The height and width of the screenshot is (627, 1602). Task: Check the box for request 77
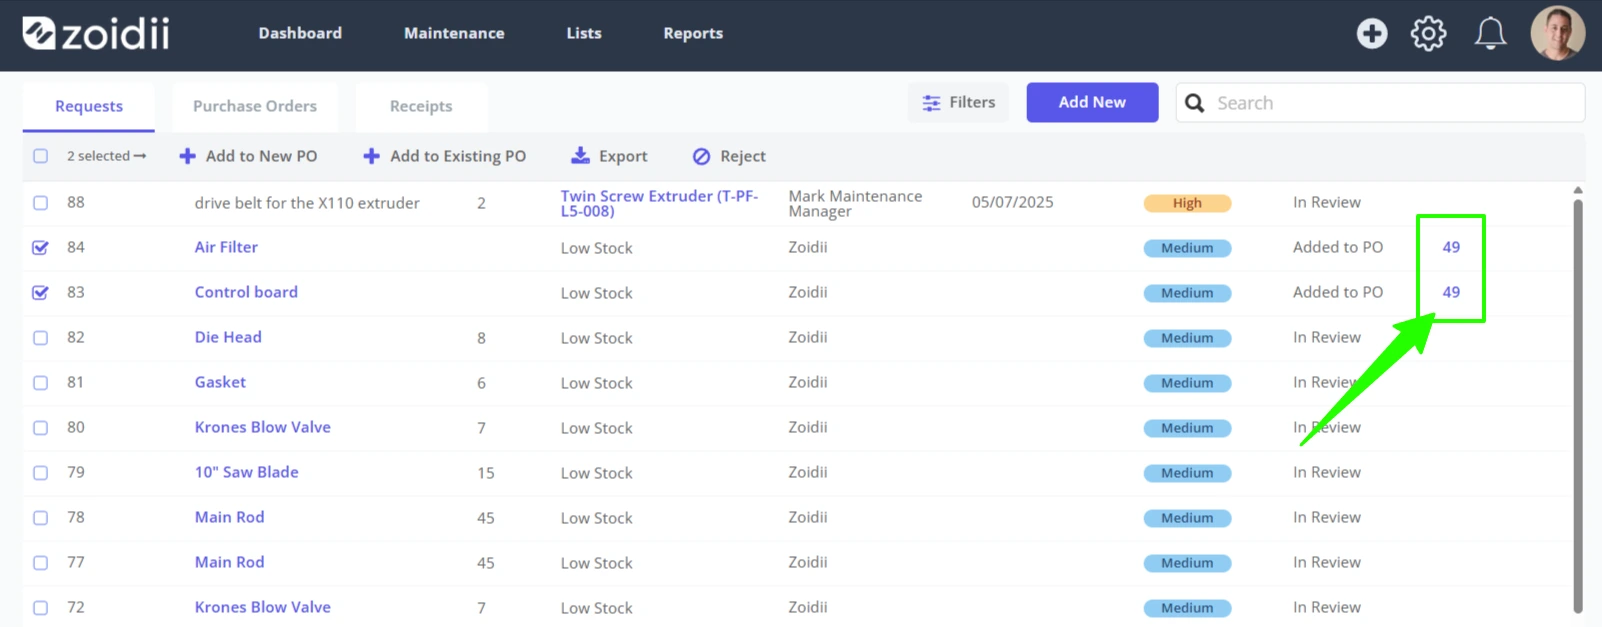40,563
